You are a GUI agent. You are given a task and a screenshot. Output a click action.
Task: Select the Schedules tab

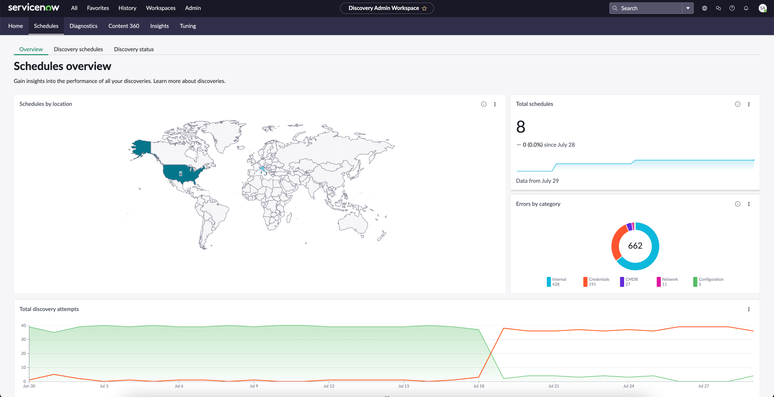pos(46,26)
